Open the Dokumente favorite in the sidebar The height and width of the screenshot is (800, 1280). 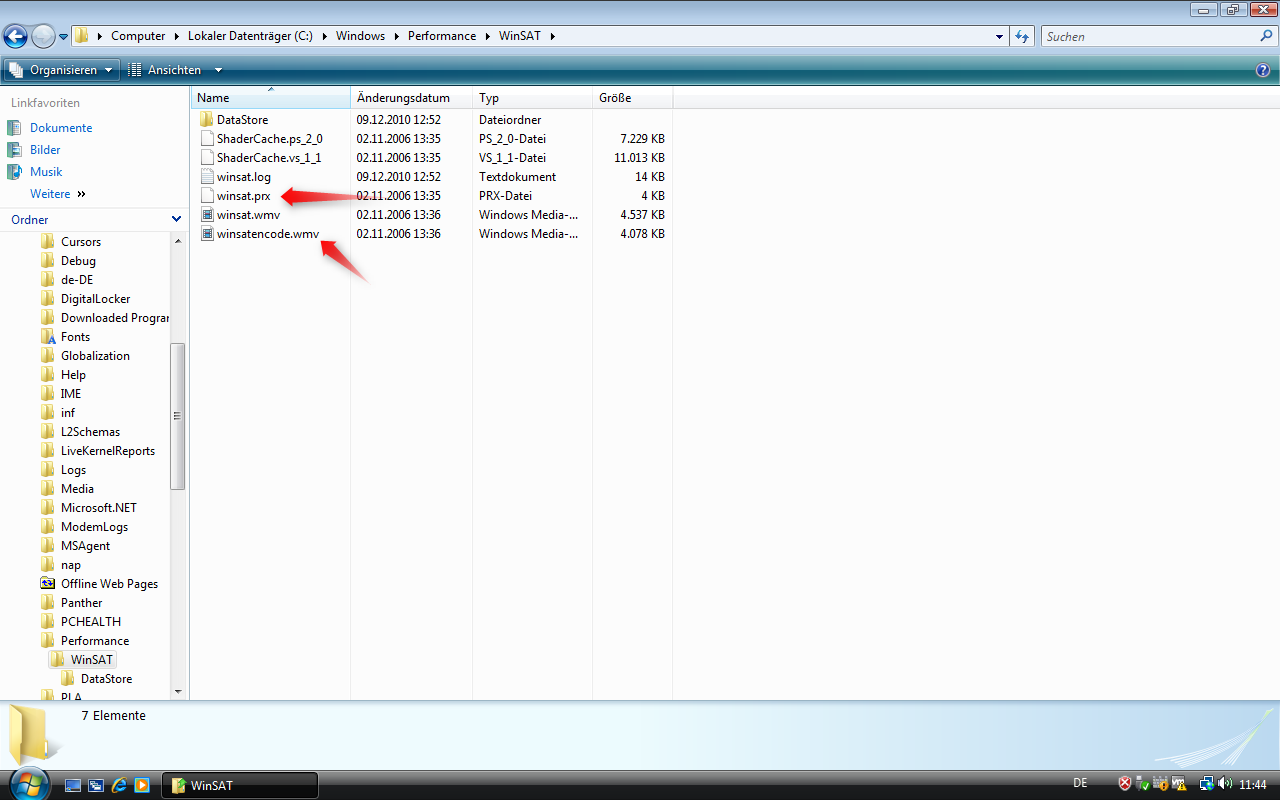tap(62, 127)
